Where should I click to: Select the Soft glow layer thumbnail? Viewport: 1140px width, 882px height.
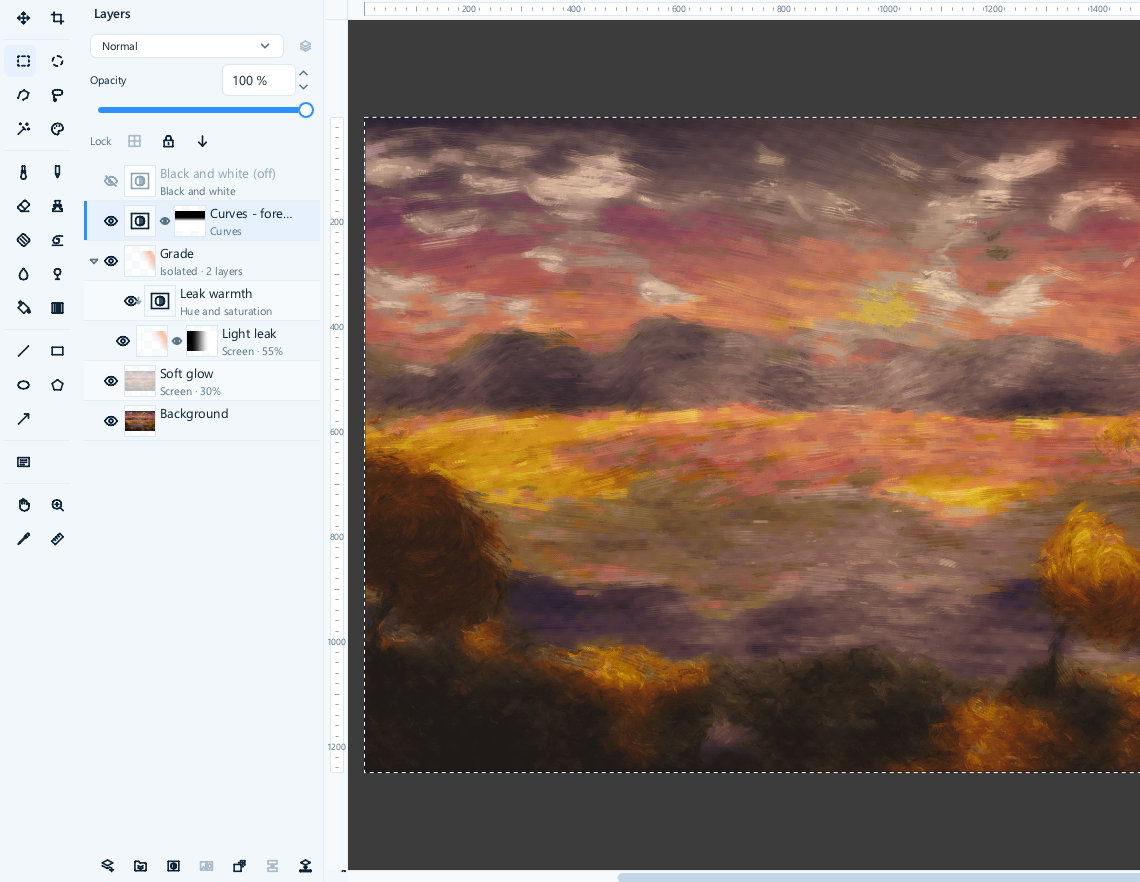(140, 381)
